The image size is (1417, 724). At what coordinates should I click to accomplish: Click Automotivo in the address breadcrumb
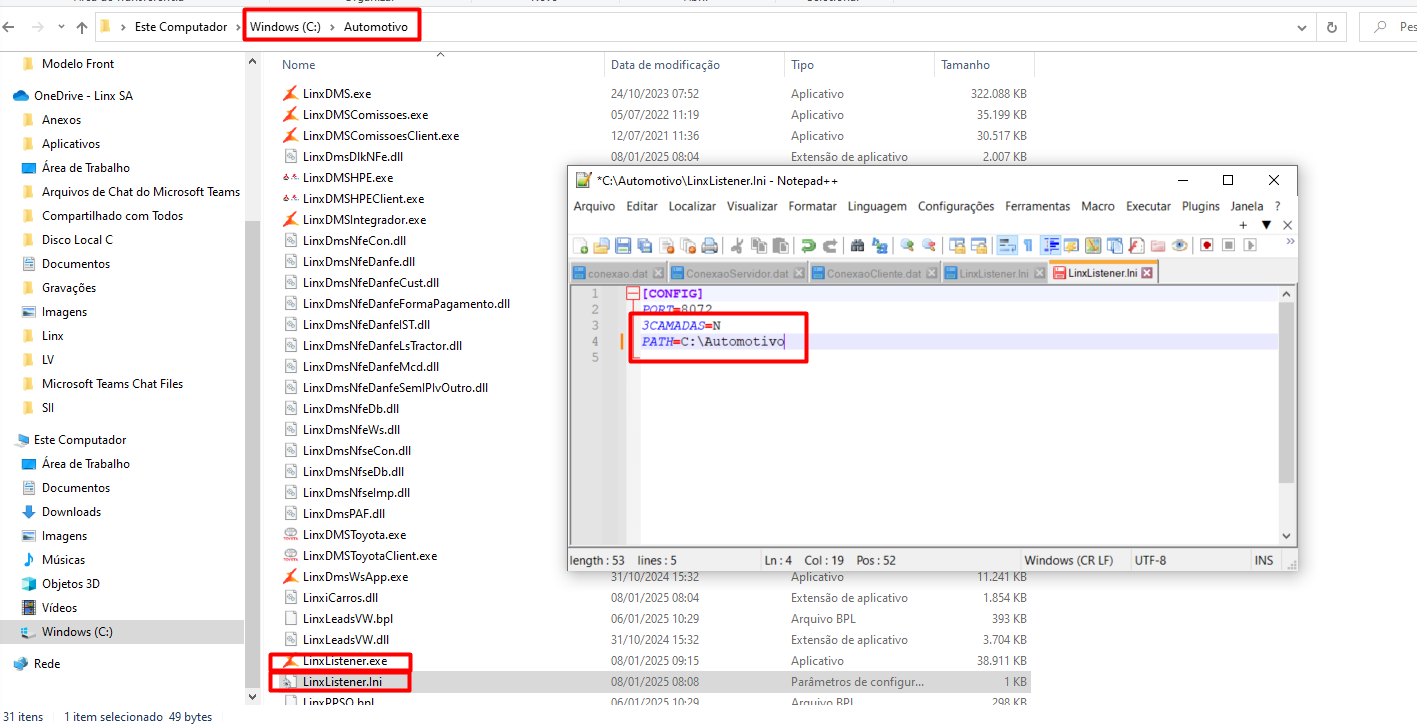[x=376, y=27]
